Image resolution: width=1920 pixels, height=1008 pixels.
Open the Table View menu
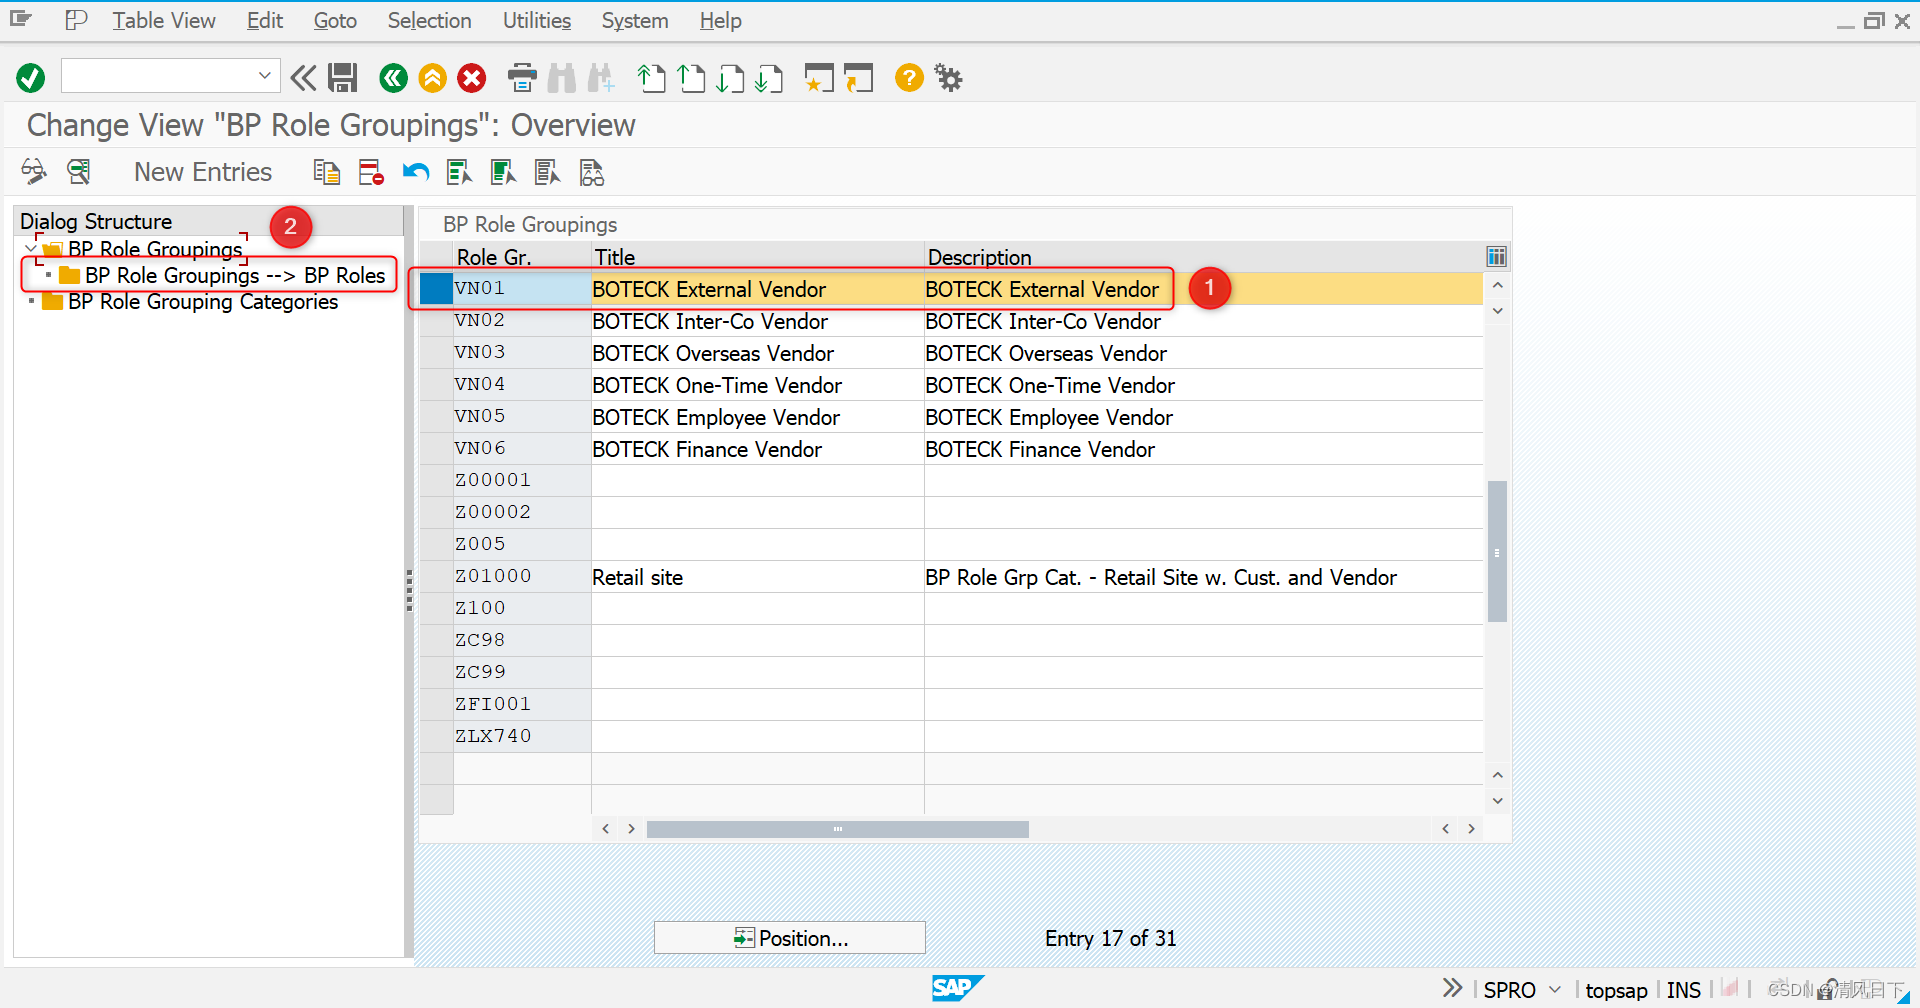click(163, 20)
